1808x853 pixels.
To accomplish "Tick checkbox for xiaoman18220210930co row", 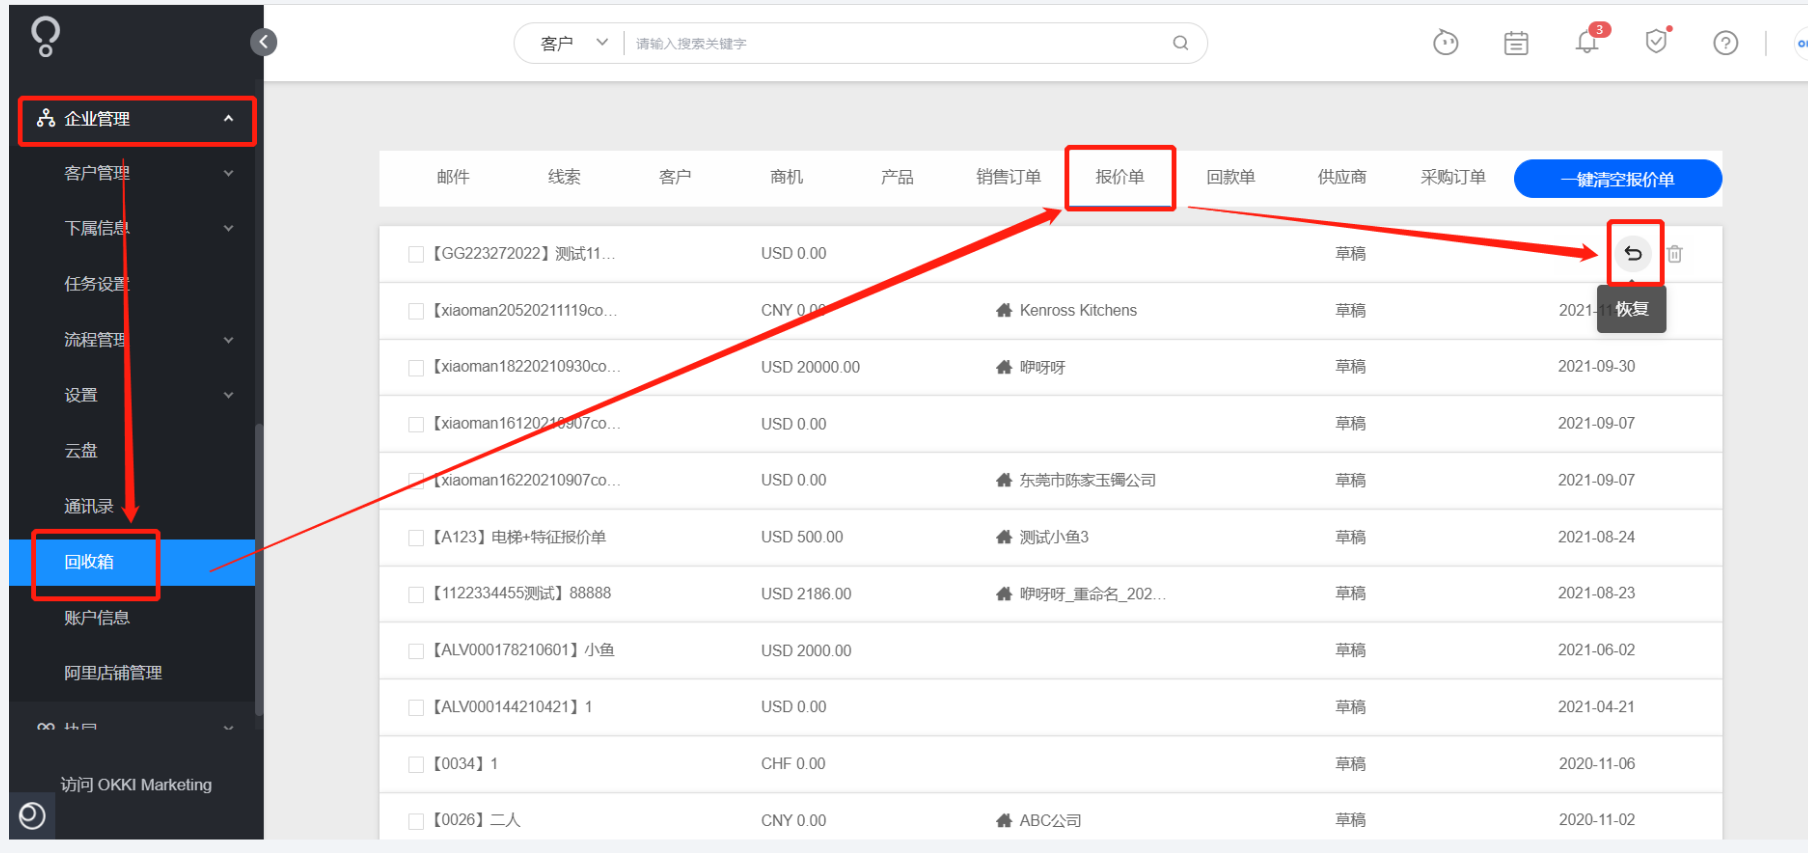I will 416,367.
